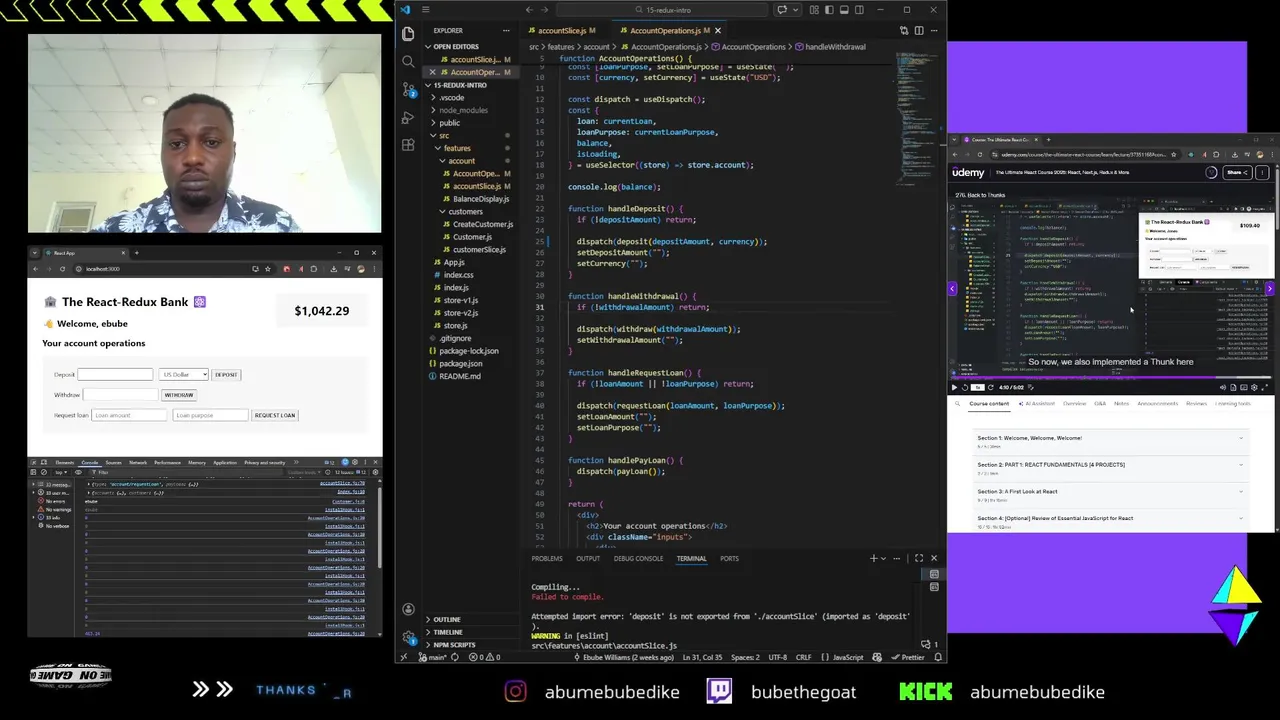Maximize the terminal panel size
The image size is (1280, 720).
[919, 558]
